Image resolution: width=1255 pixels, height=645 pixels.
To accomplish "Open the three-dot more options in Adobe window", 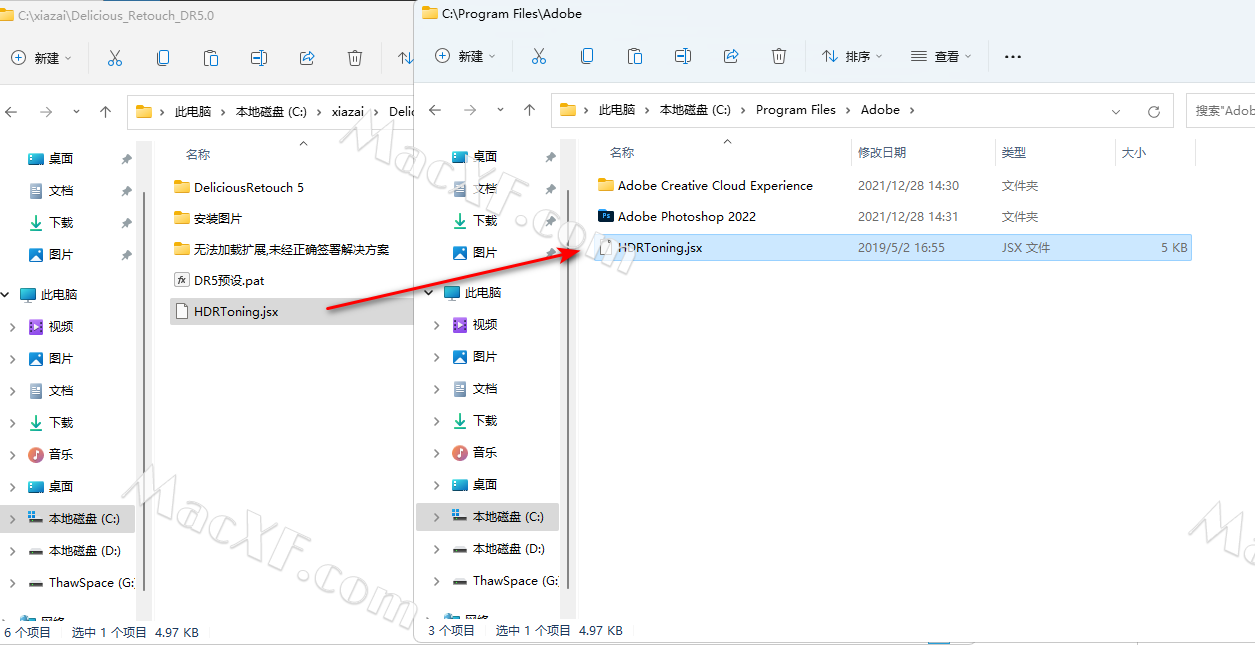I will [1013, 57].
